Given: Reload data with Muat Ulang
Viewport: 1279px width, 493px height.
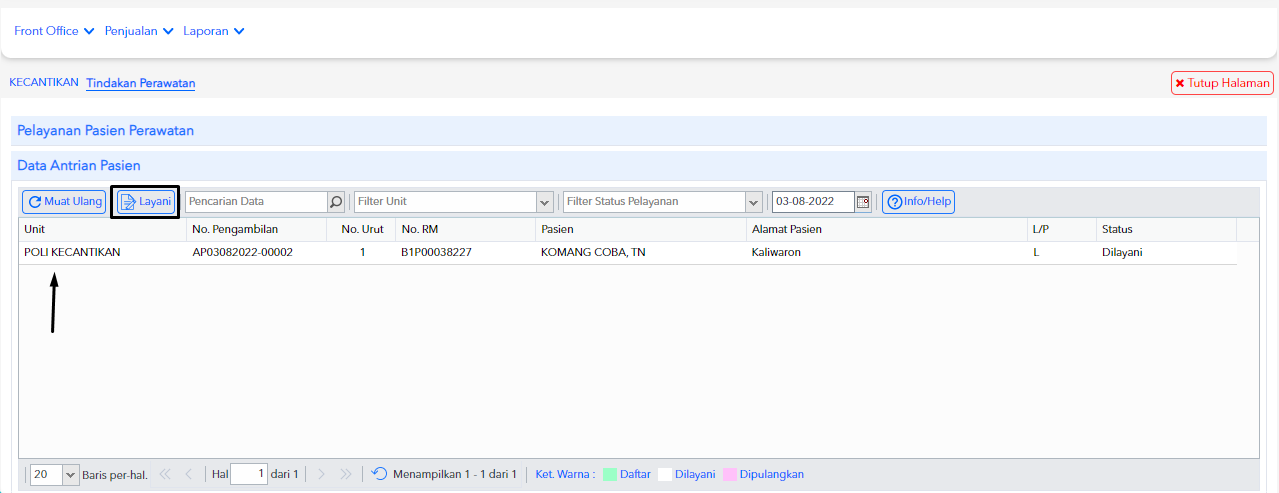Looking at the screenshot, I should point(64,202).
